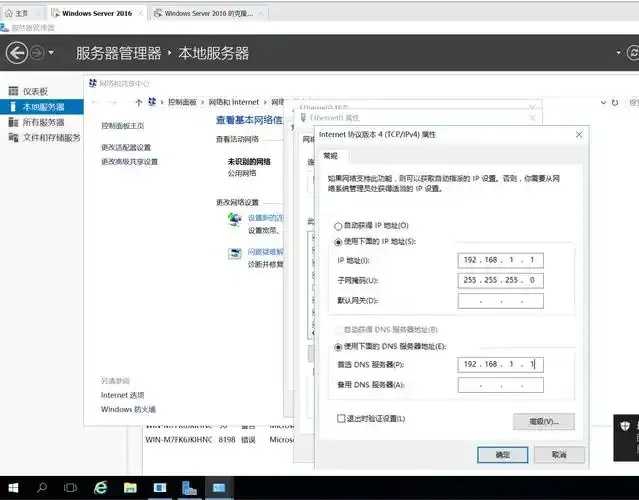
Task: Click the Server Manager back arrow button
Action: [17, 53]
